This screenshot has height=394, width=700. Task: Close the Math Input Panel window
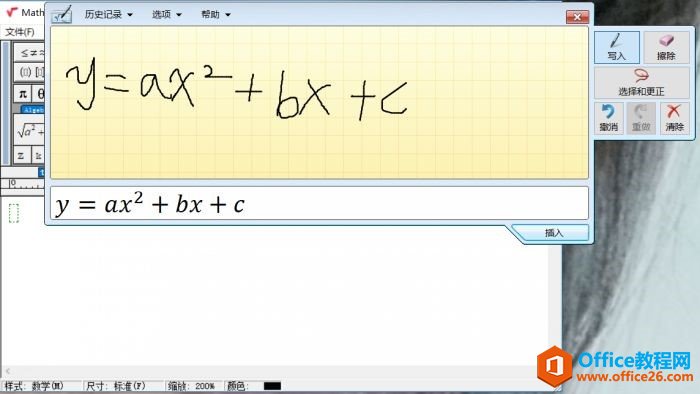pyautogui.click(x=577, y=17)
